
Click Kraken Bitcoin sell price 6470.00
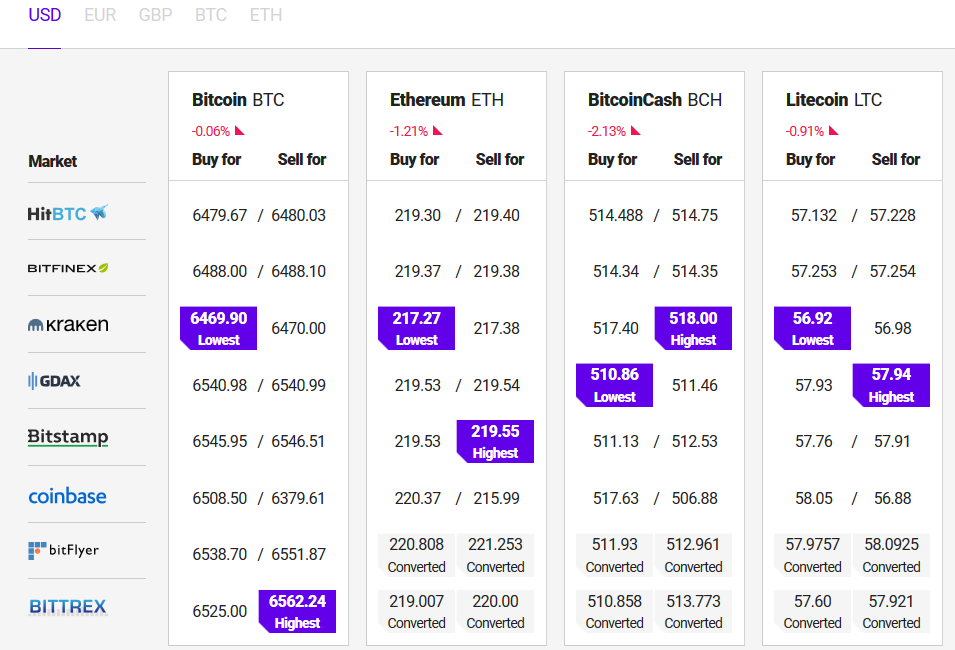click(x=298, y=328)
